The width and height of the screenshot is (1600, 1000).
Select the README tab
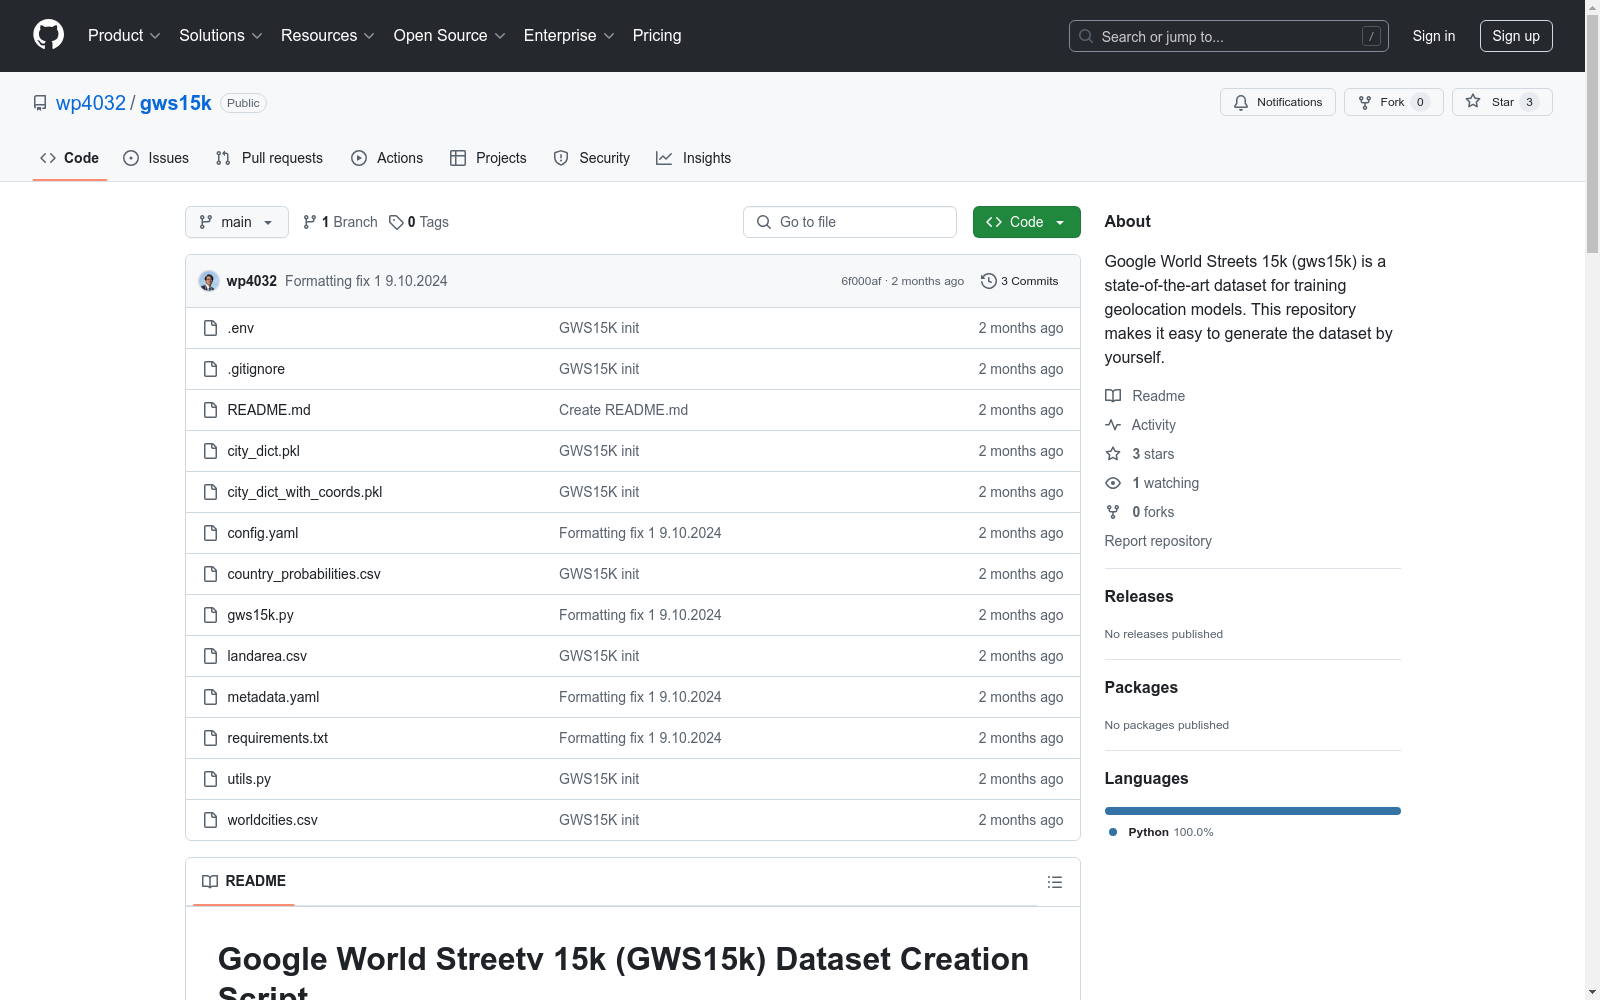[x=244, y=881]
